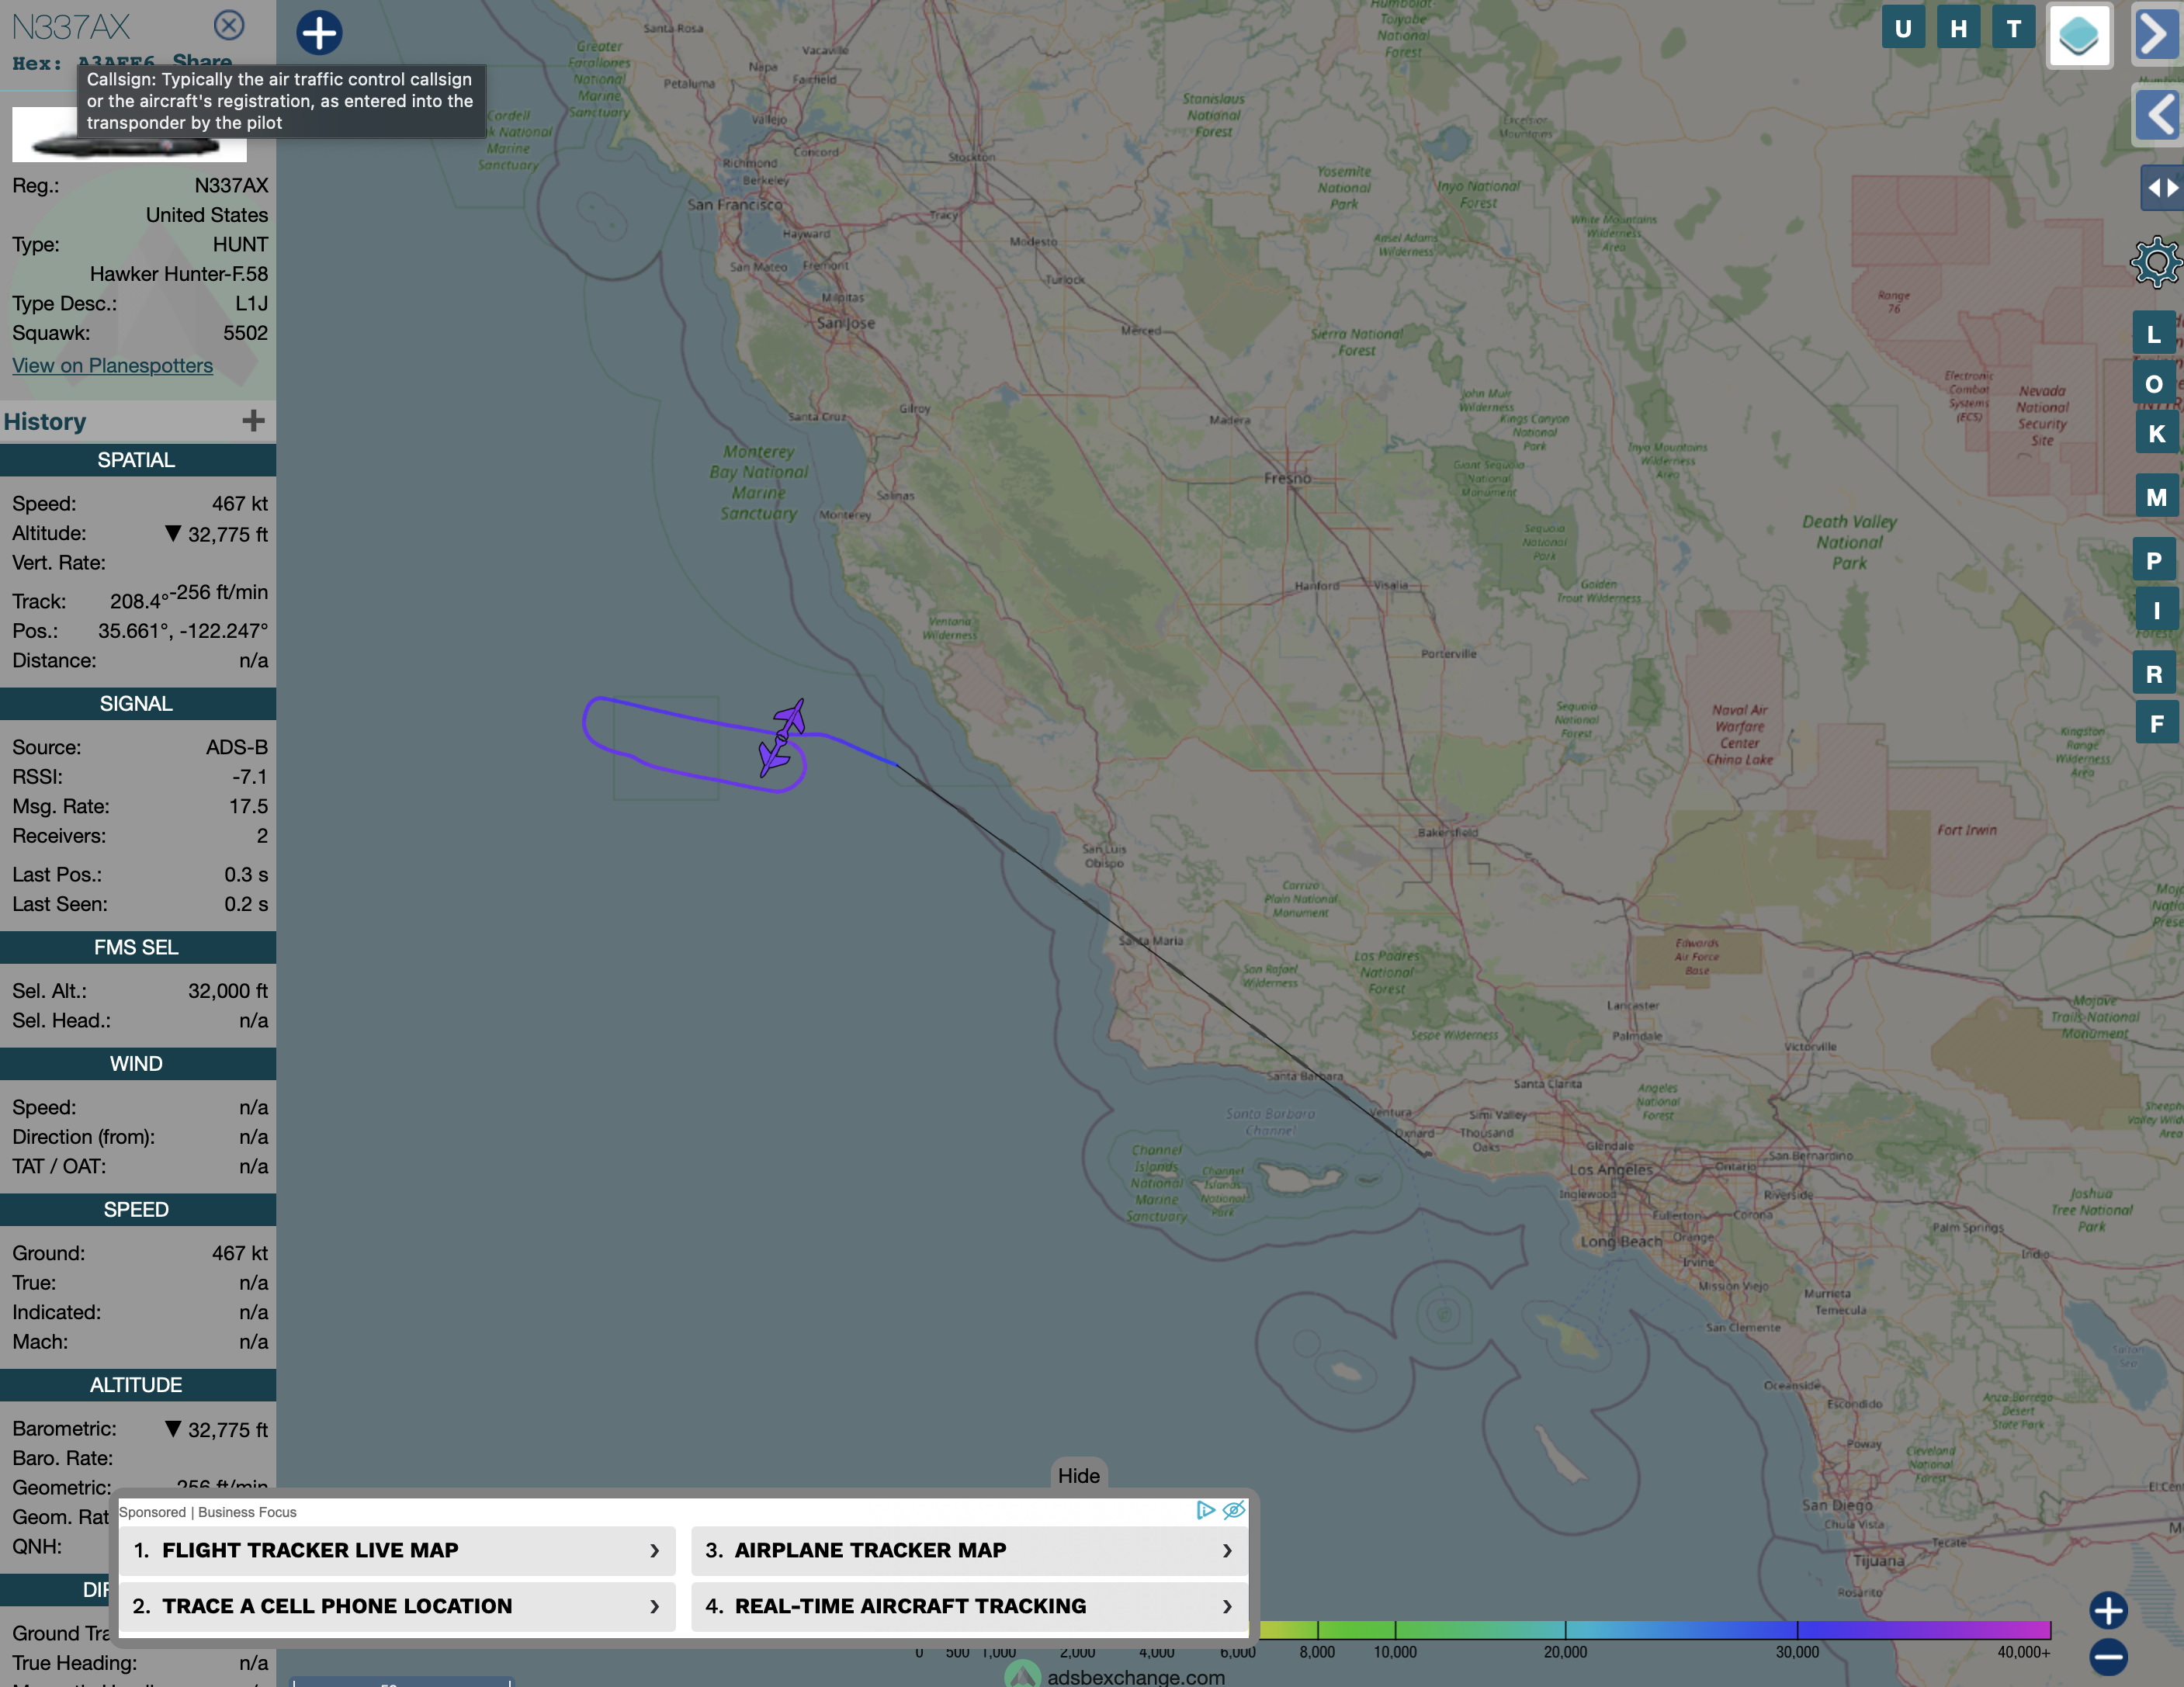Click the History heading
The width and height of the screenshot is (2184, 1687).
pyautogui.click(x=45, y=422)
